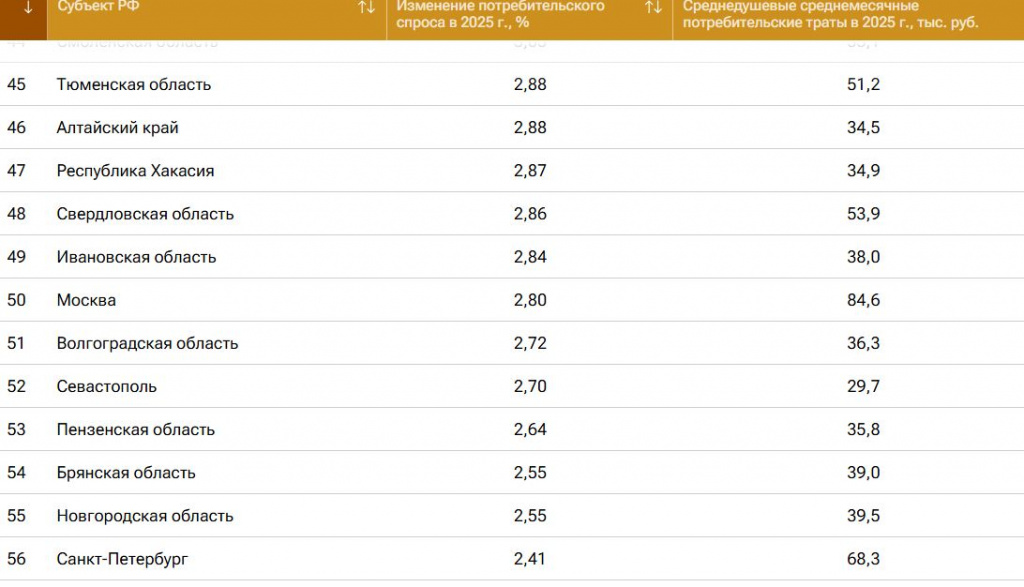Click Saint Petersburg's 2,41 demand value

(530, 559)
